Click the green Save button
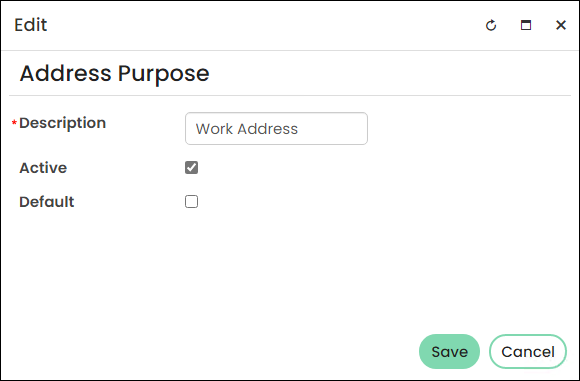The width and height of the screenshot is (580, 381). point(449,351)
